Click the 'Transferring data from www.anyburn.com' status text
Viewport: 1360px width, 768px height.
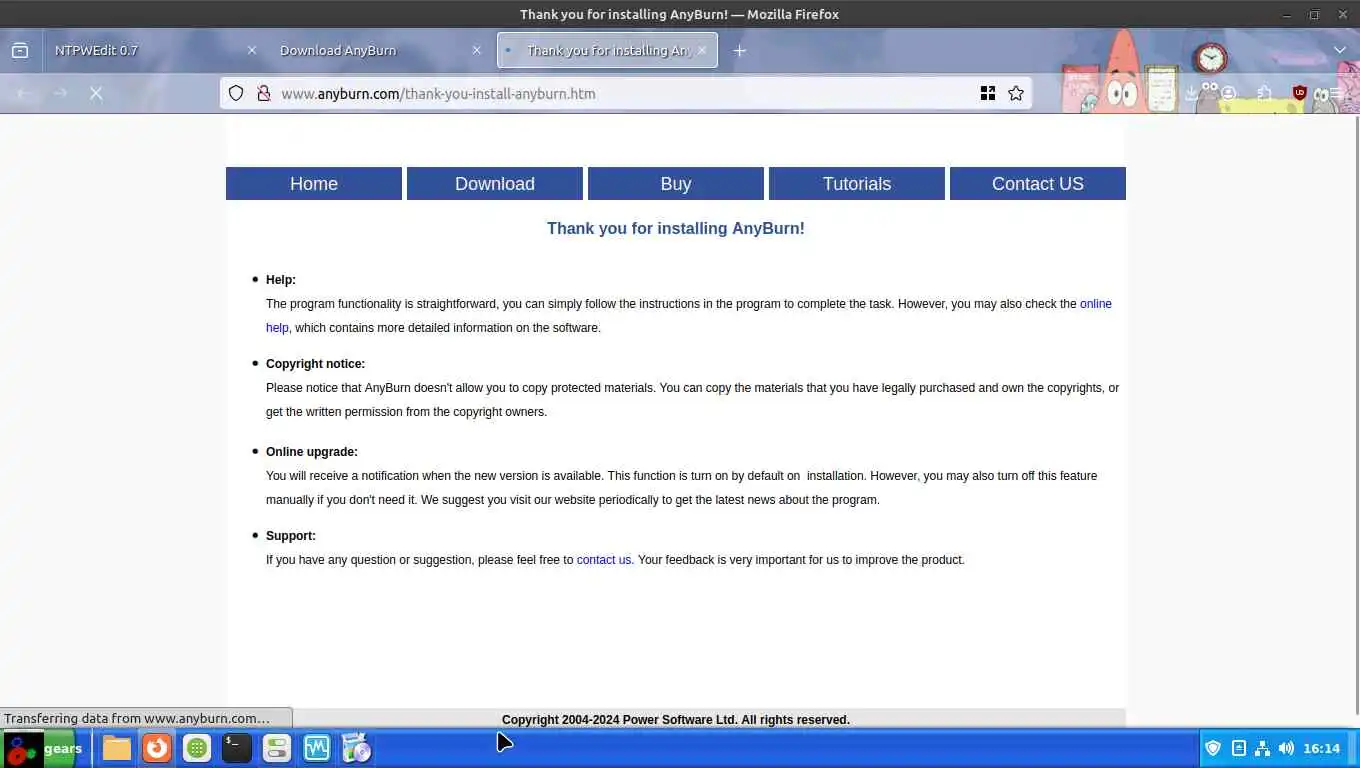click(137, 718)
